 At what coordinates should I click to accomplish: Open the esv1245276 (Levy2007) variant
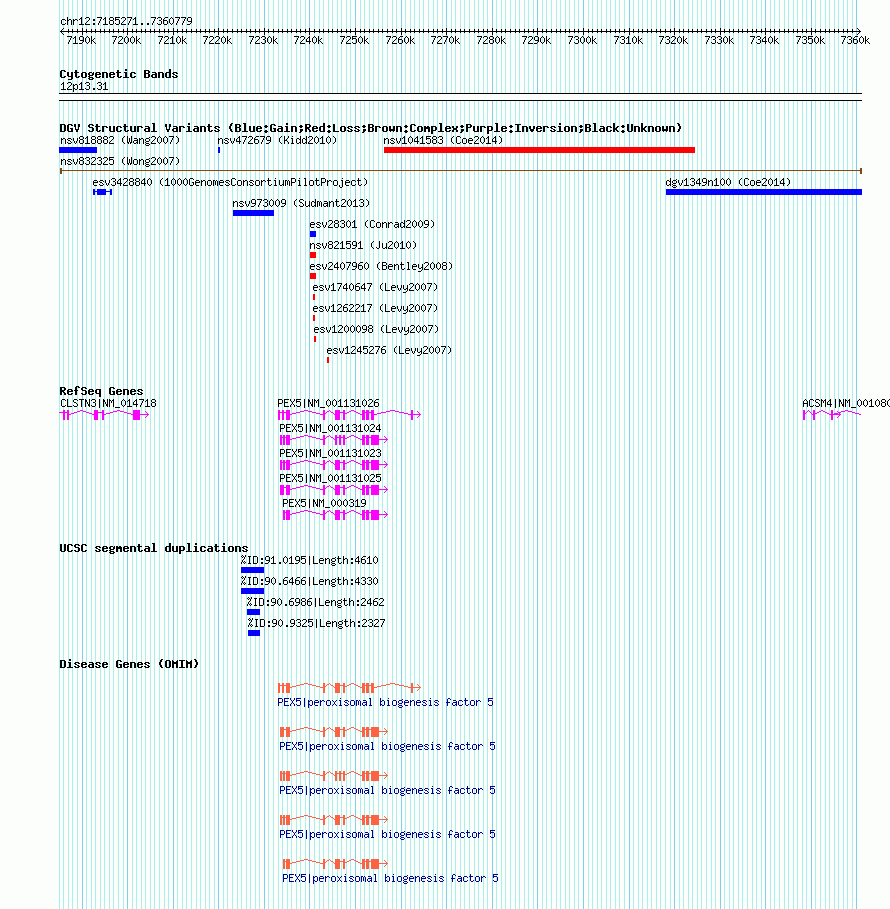[x=389, y=350]
